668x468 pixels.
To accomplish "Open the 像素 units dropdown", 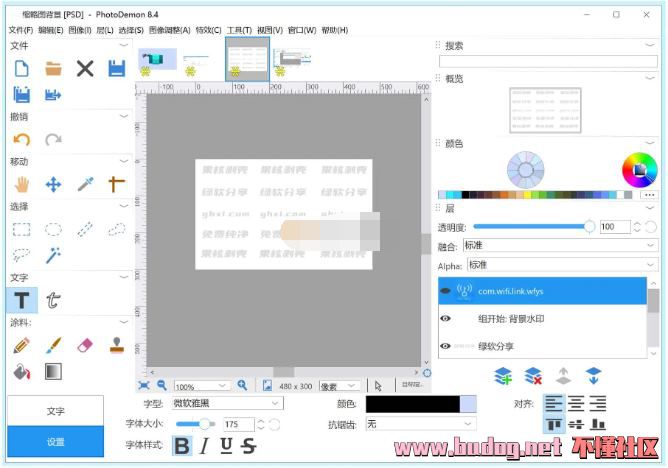I will click(x=339, y=386).
